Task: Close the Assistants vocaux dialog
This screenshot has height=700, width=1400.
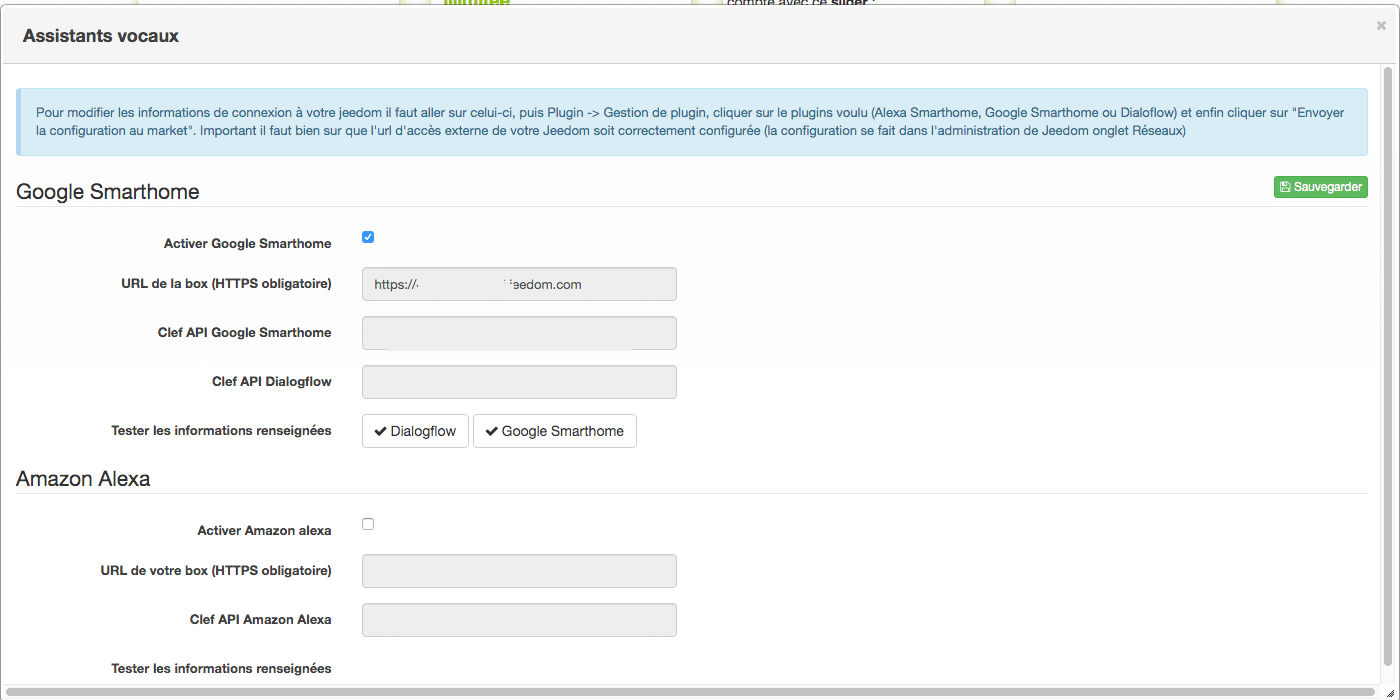Action: 1381,27
